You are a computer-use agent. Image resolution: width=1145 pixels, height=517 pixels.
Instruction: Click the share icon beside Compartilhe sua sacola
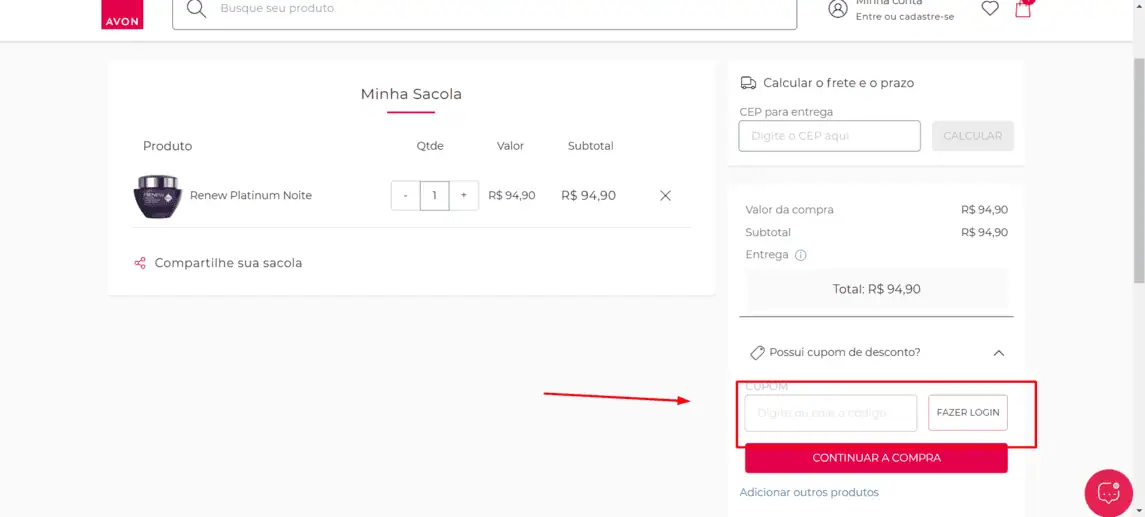pyautogui.click(x=139, y=263)
